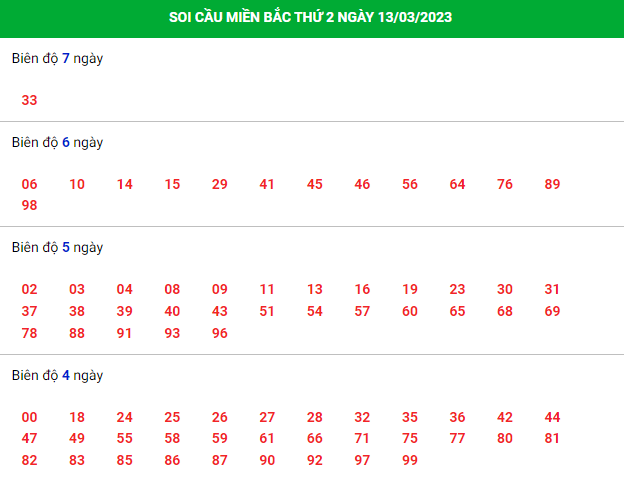Image resolution: width=624 pixels, height=479 pixels.
Task: Click number 93 in the 5-day list
Action: (x=172, y=333)
